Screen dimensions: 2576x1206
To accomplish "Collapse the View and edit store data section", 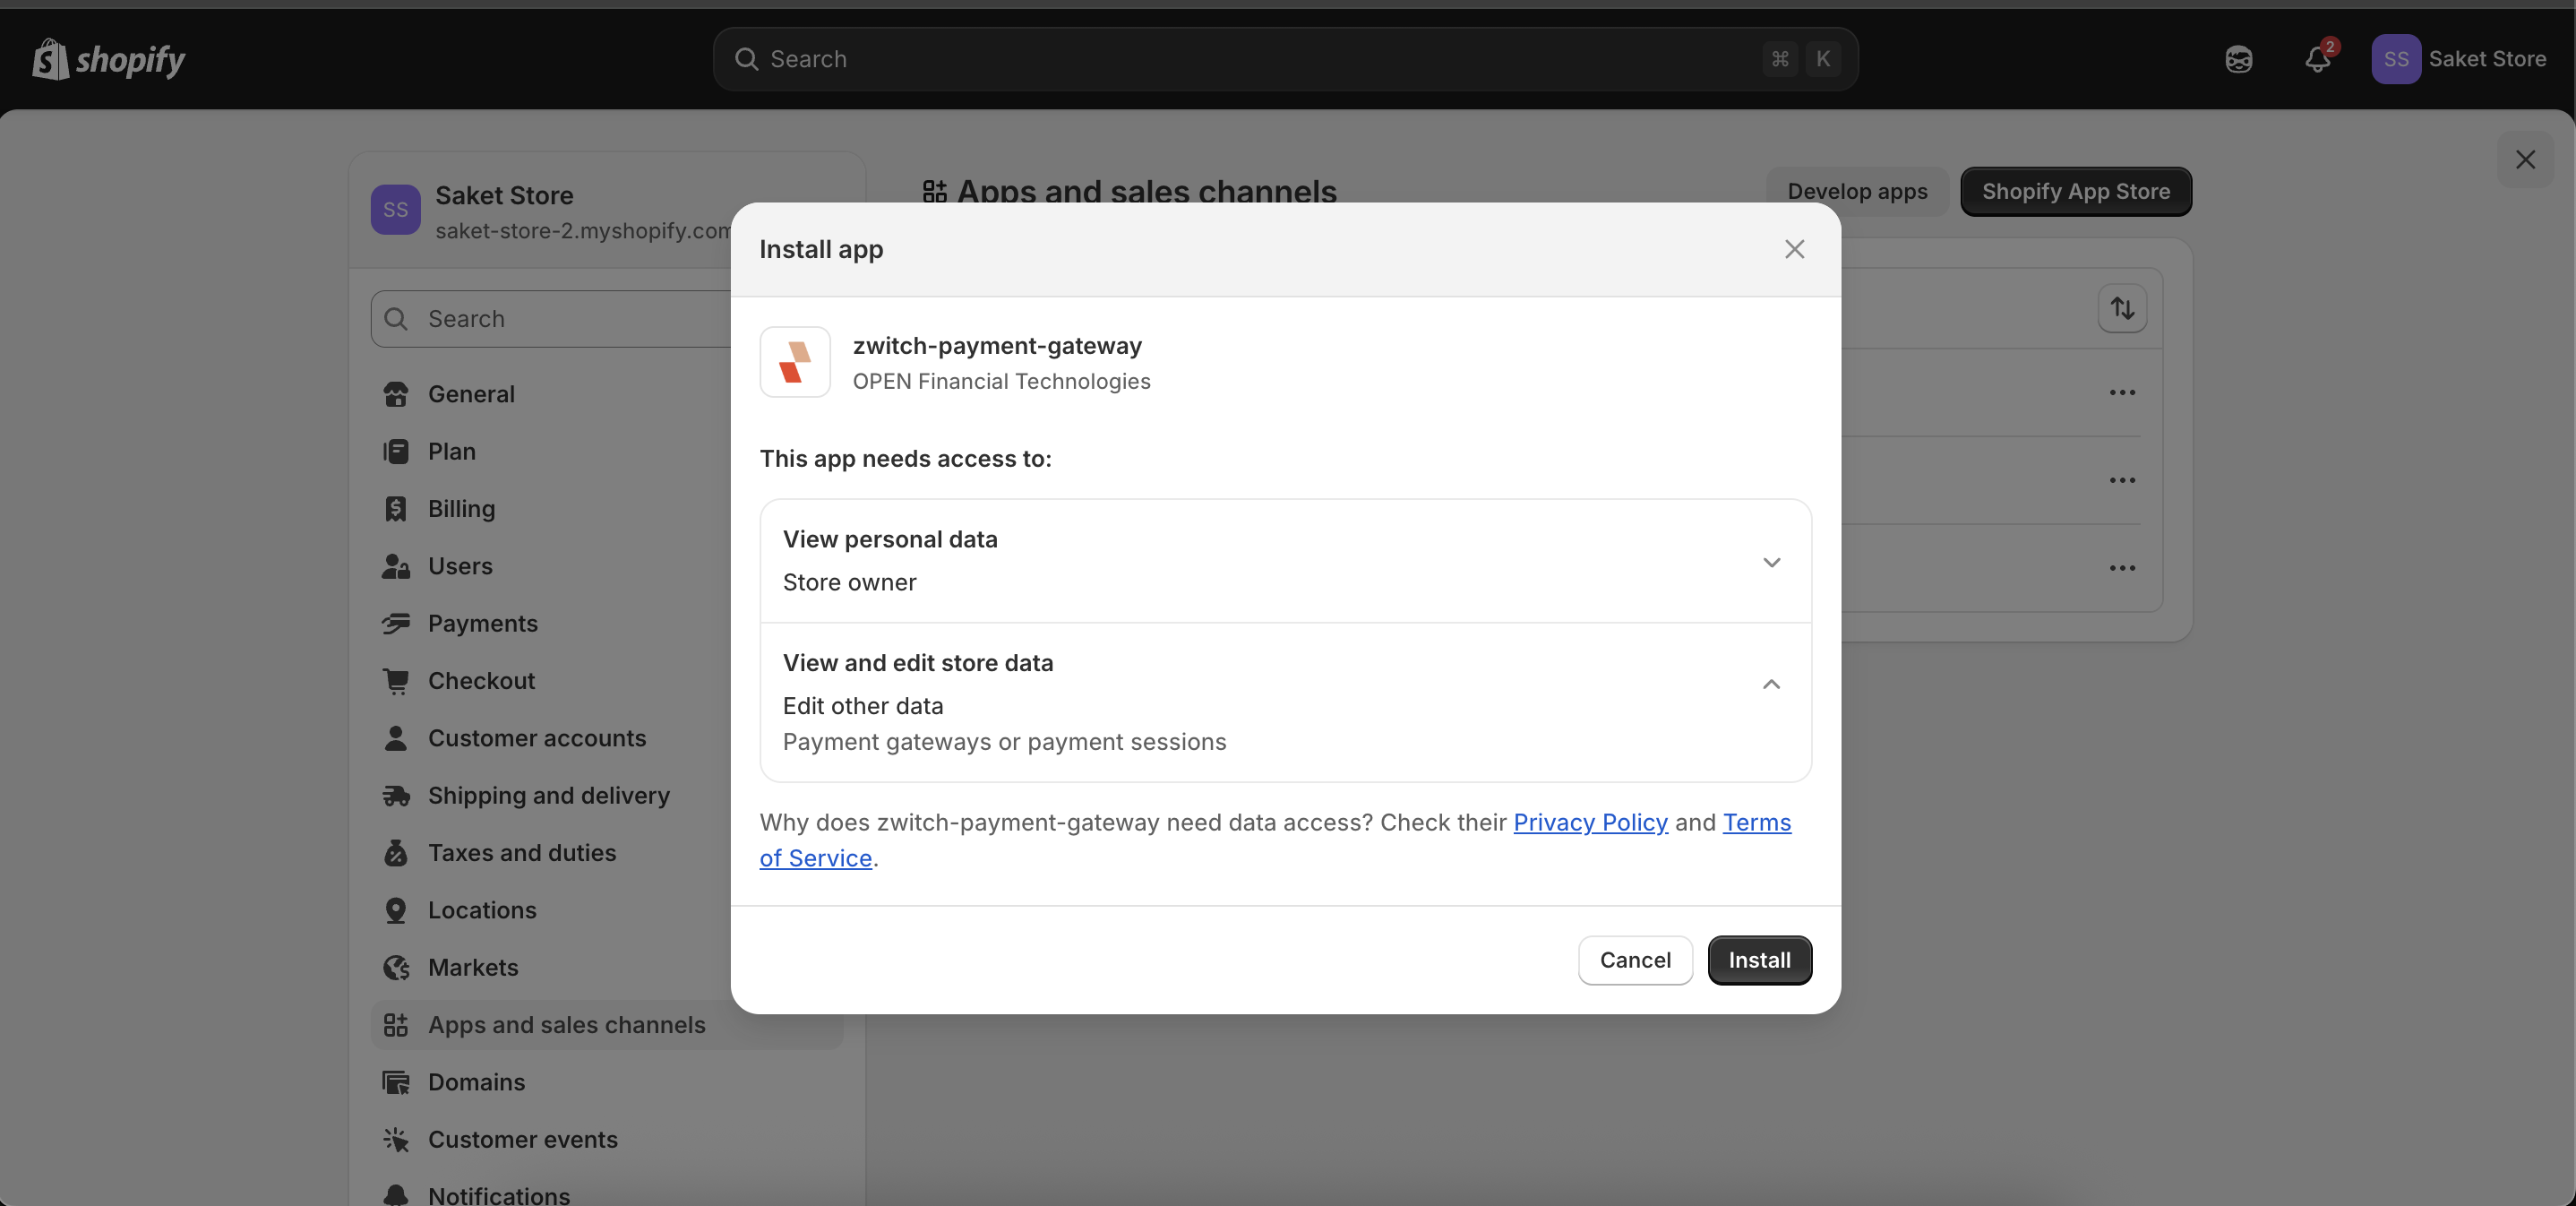I will pyautogui.click(x=1771, y=684).
